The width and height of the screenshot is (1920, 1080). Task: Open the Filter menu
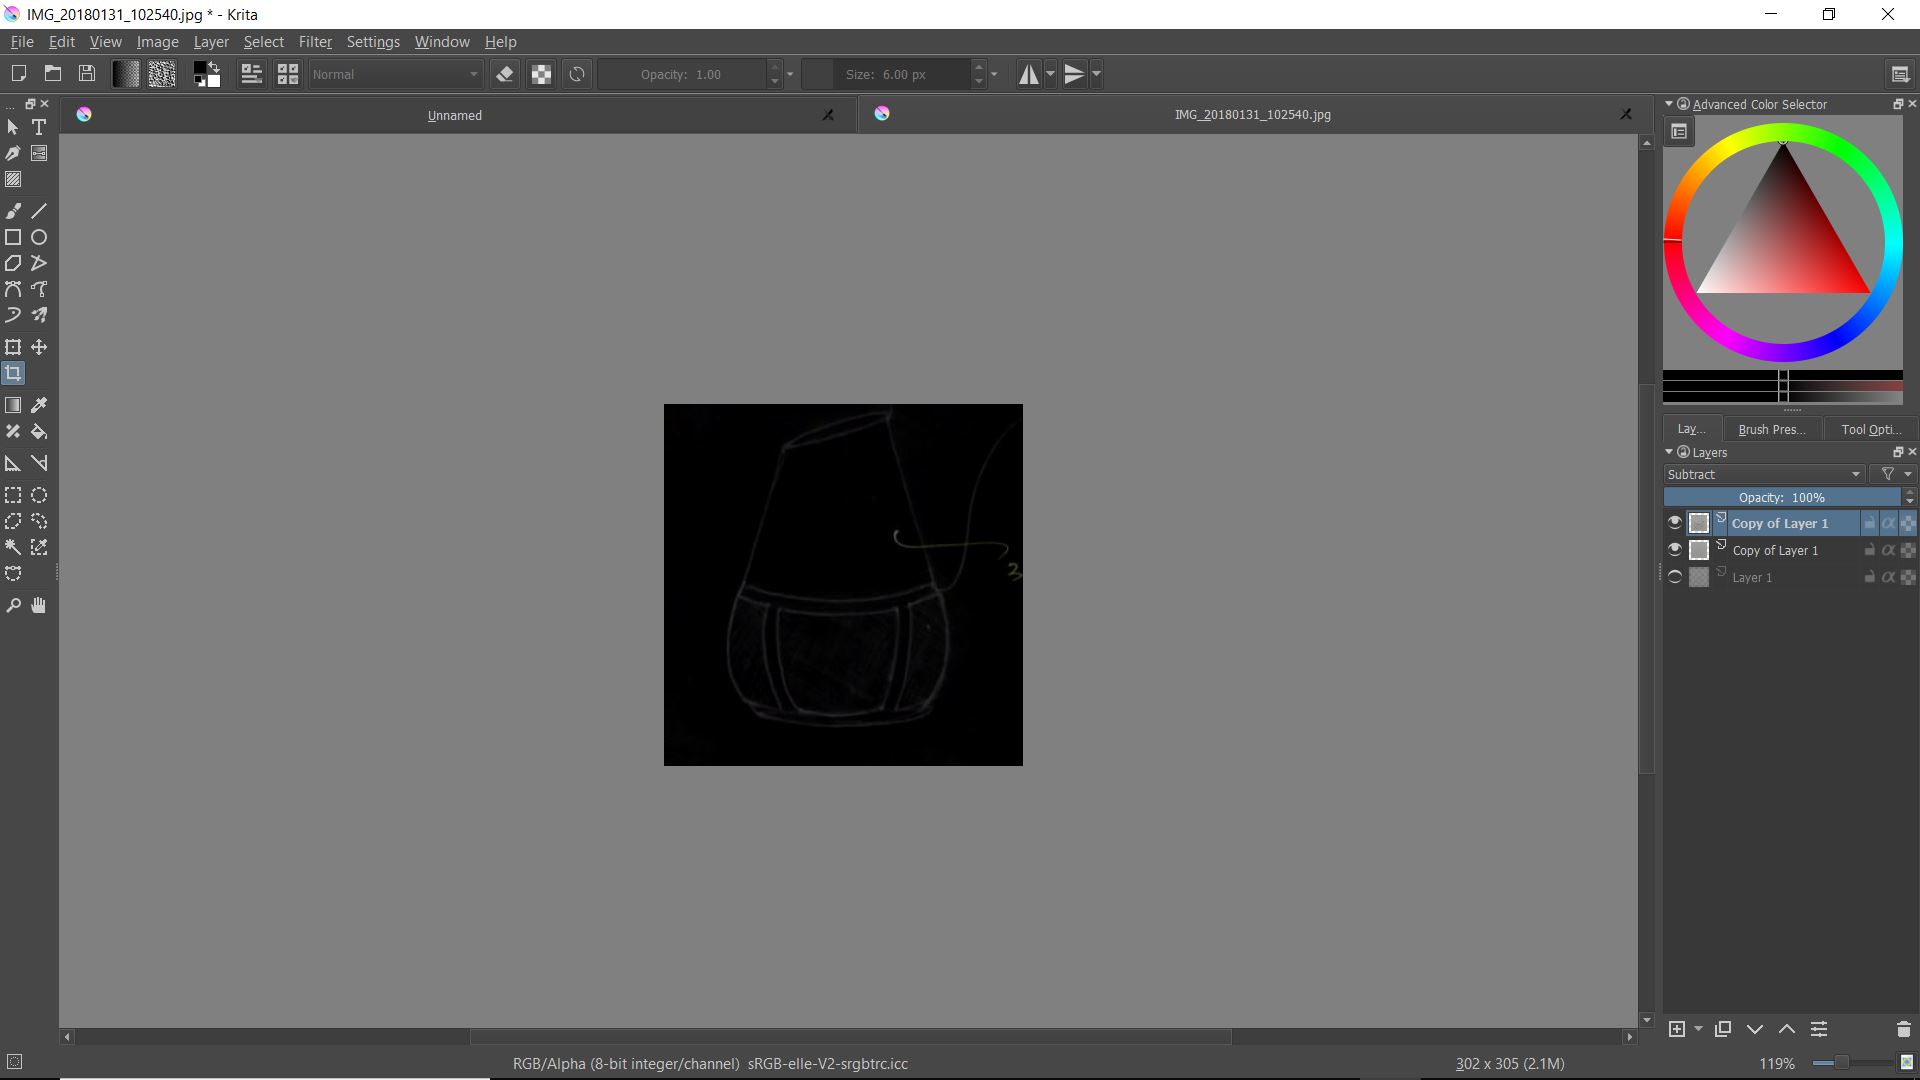(x=315, y=42)
